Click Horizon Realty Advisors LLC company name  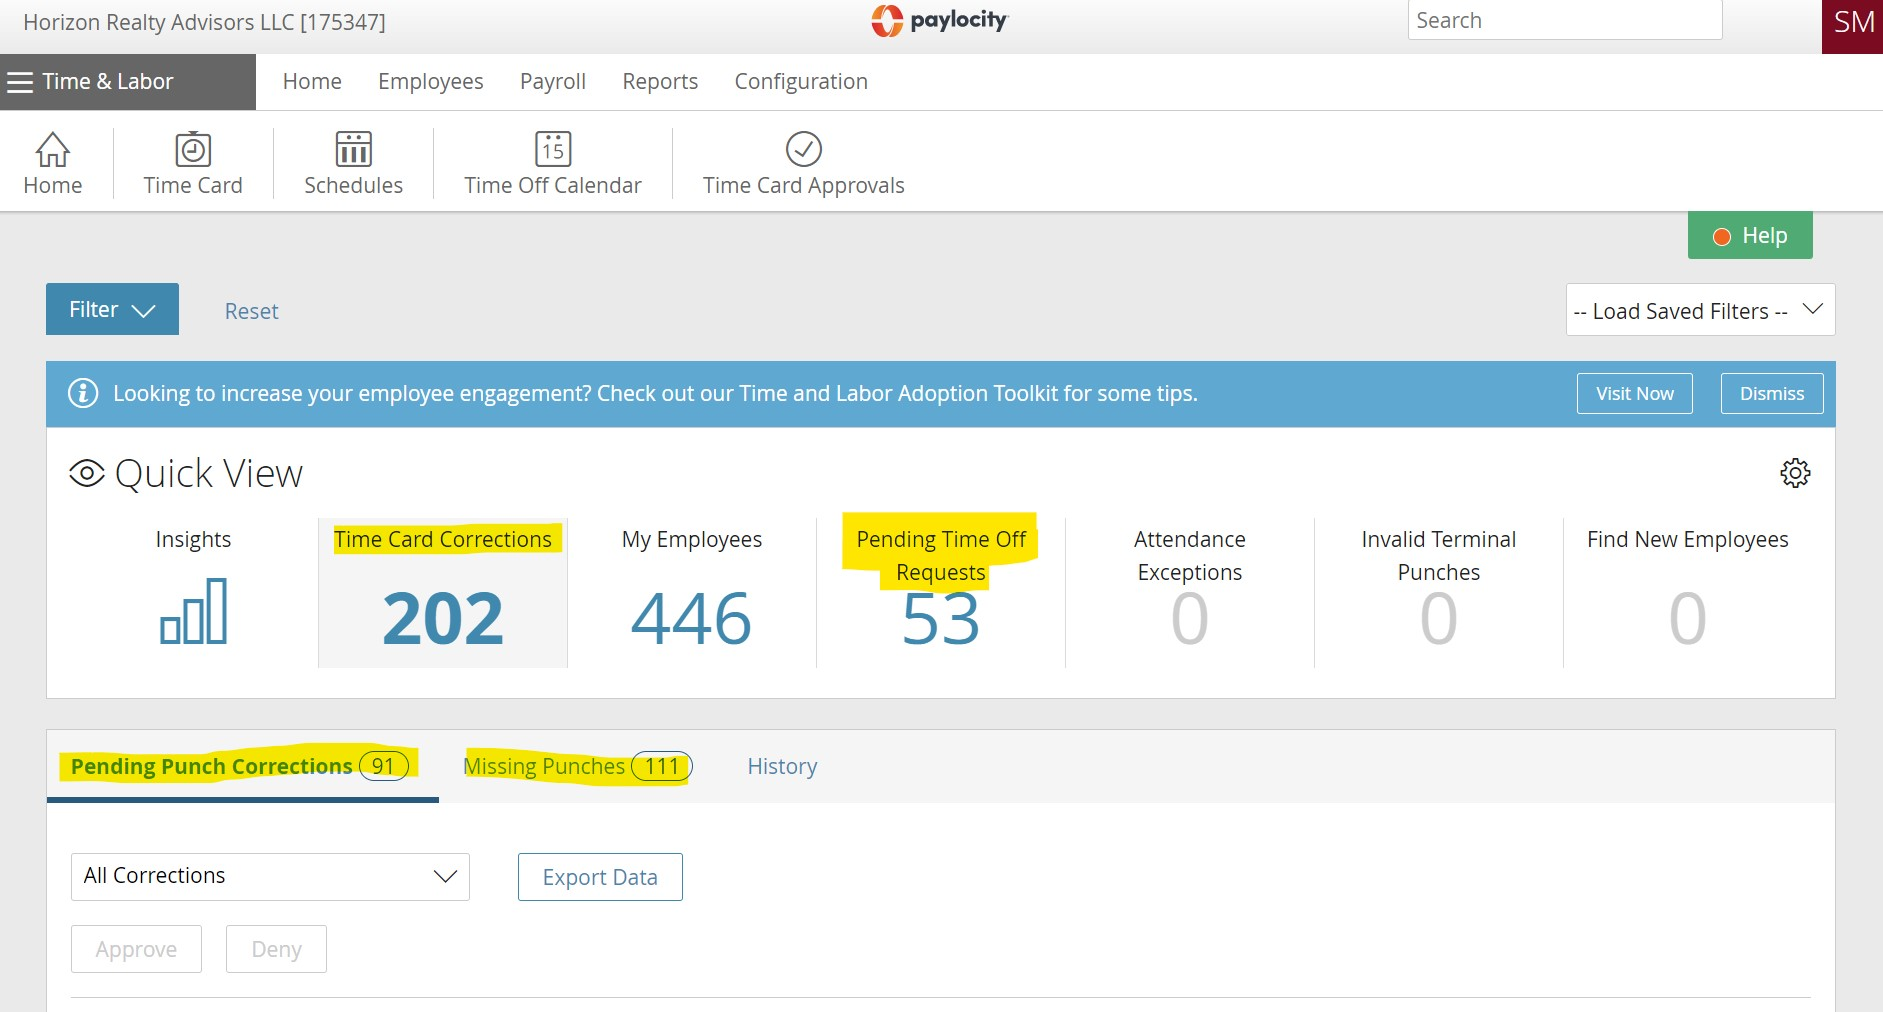point(204,22)
